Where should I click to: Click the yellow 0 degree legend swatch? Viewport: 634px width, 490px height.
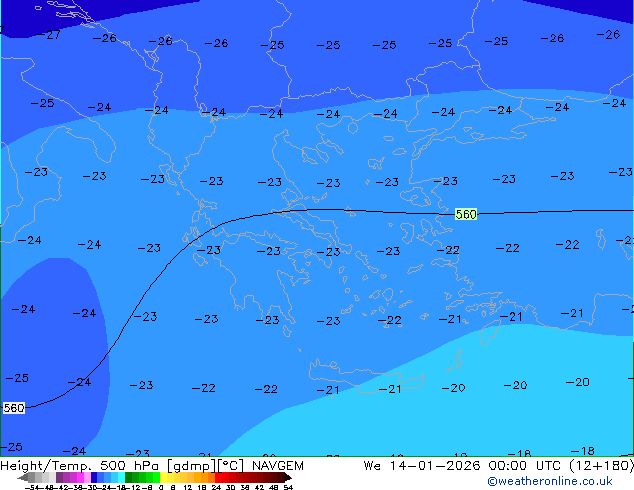(x=163, y=477)
